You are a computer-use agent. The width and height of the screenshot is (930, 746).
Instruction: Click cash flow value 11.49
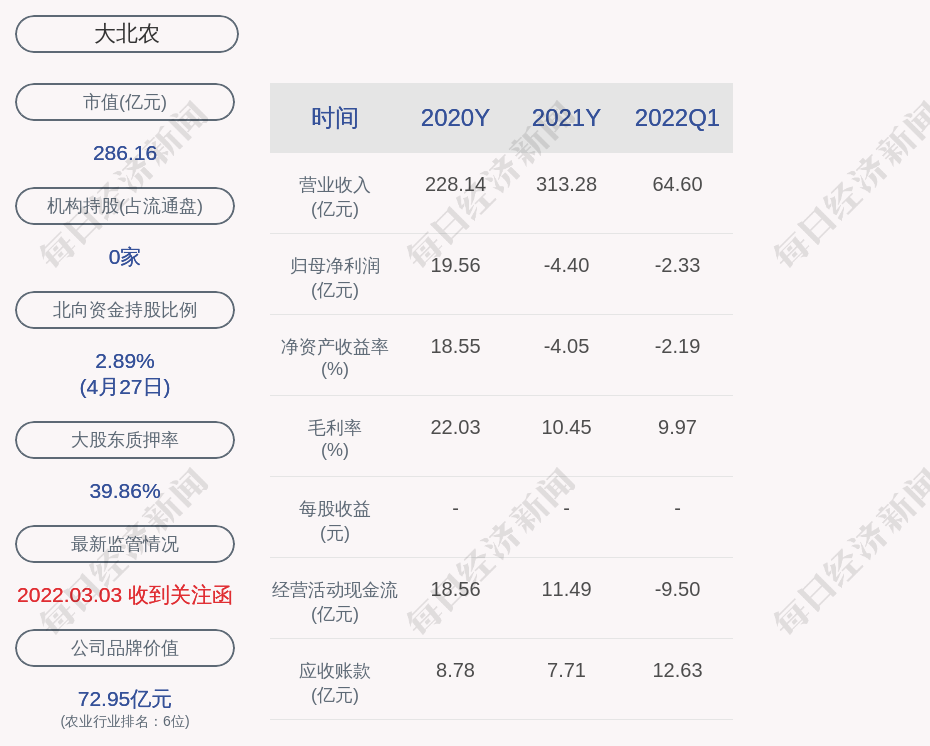click(566, 589)
